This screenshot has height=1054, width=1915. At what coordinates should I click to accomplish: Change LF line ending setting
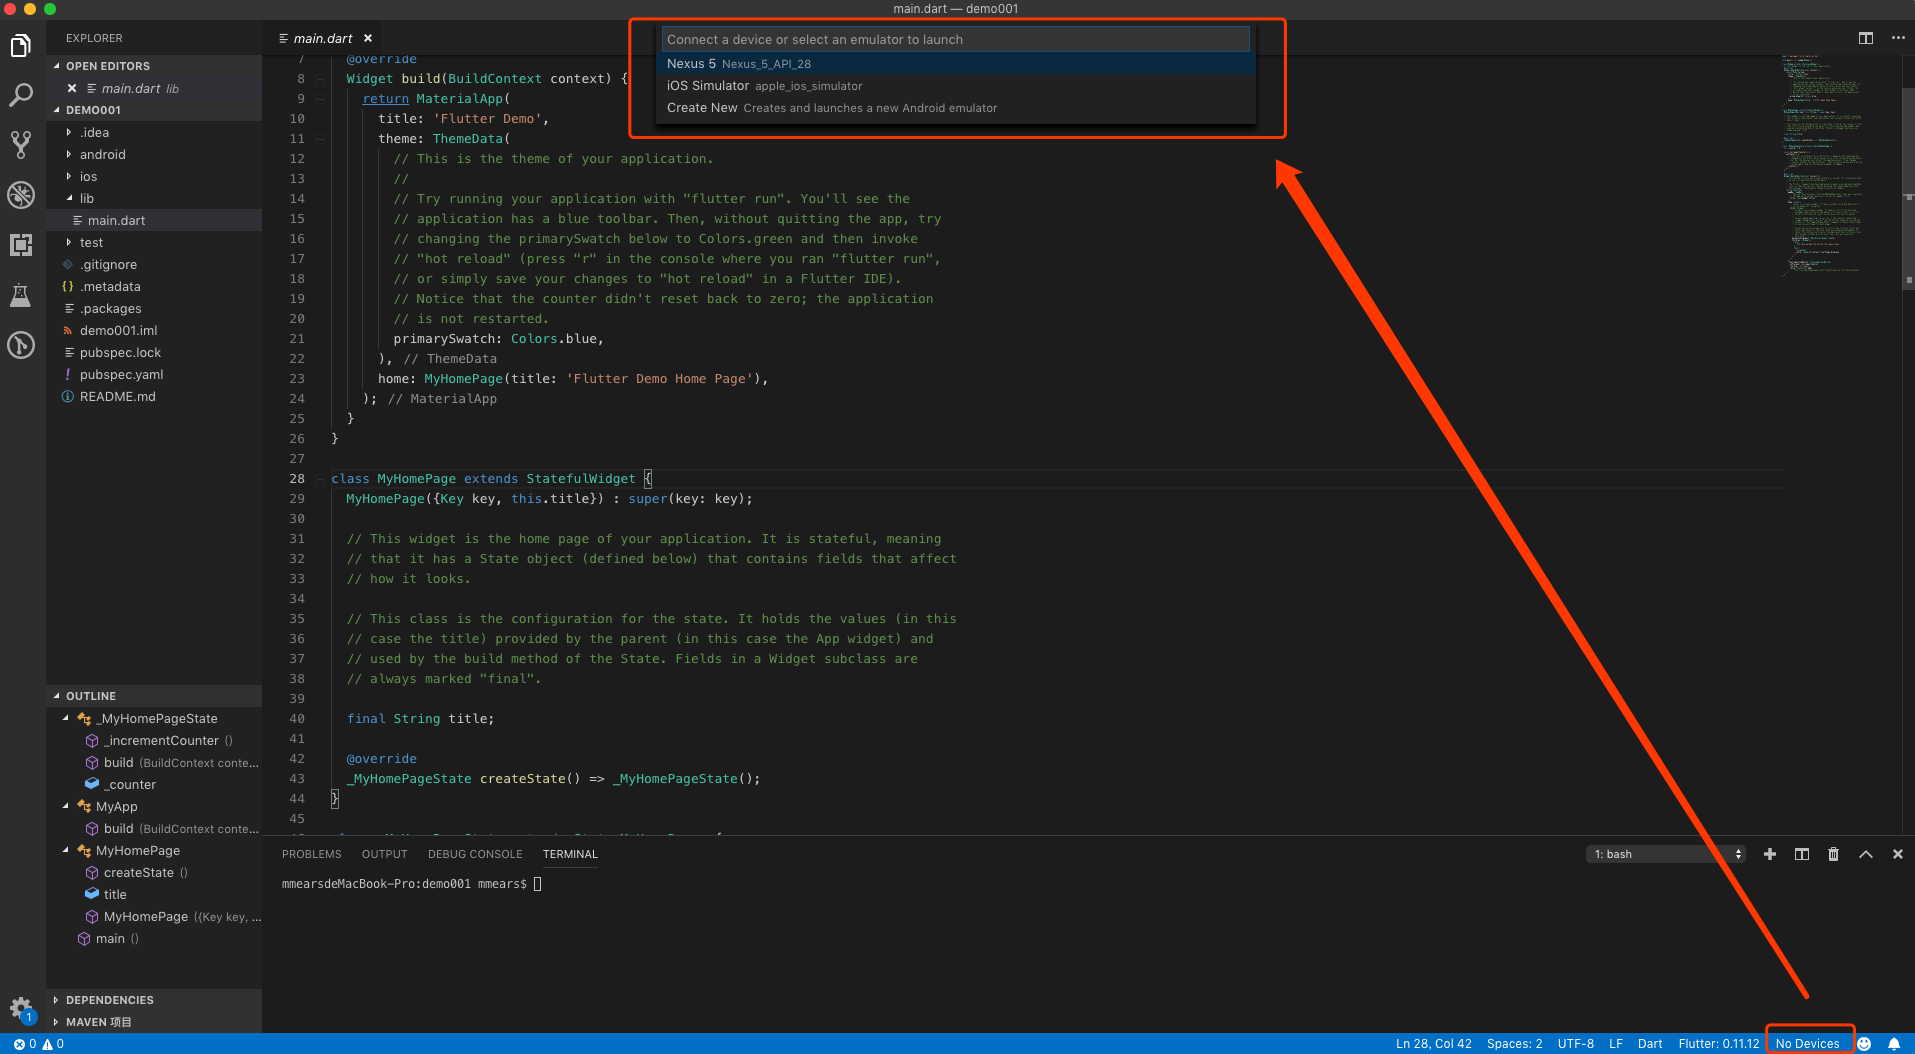click(x=1616, y=1044)
